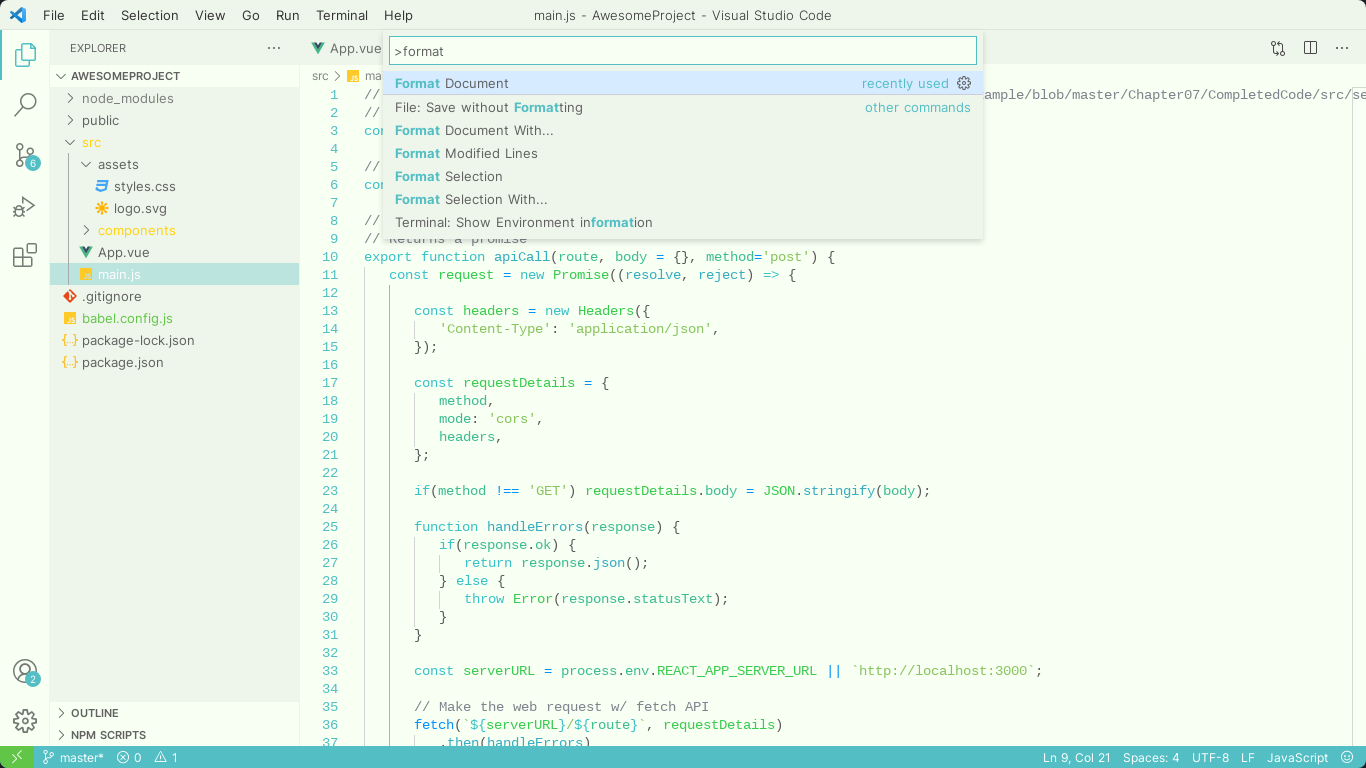The height and width of the screenshot is (768, 1366).
Task: Collapse the src folder
Action: pos(174,142)
